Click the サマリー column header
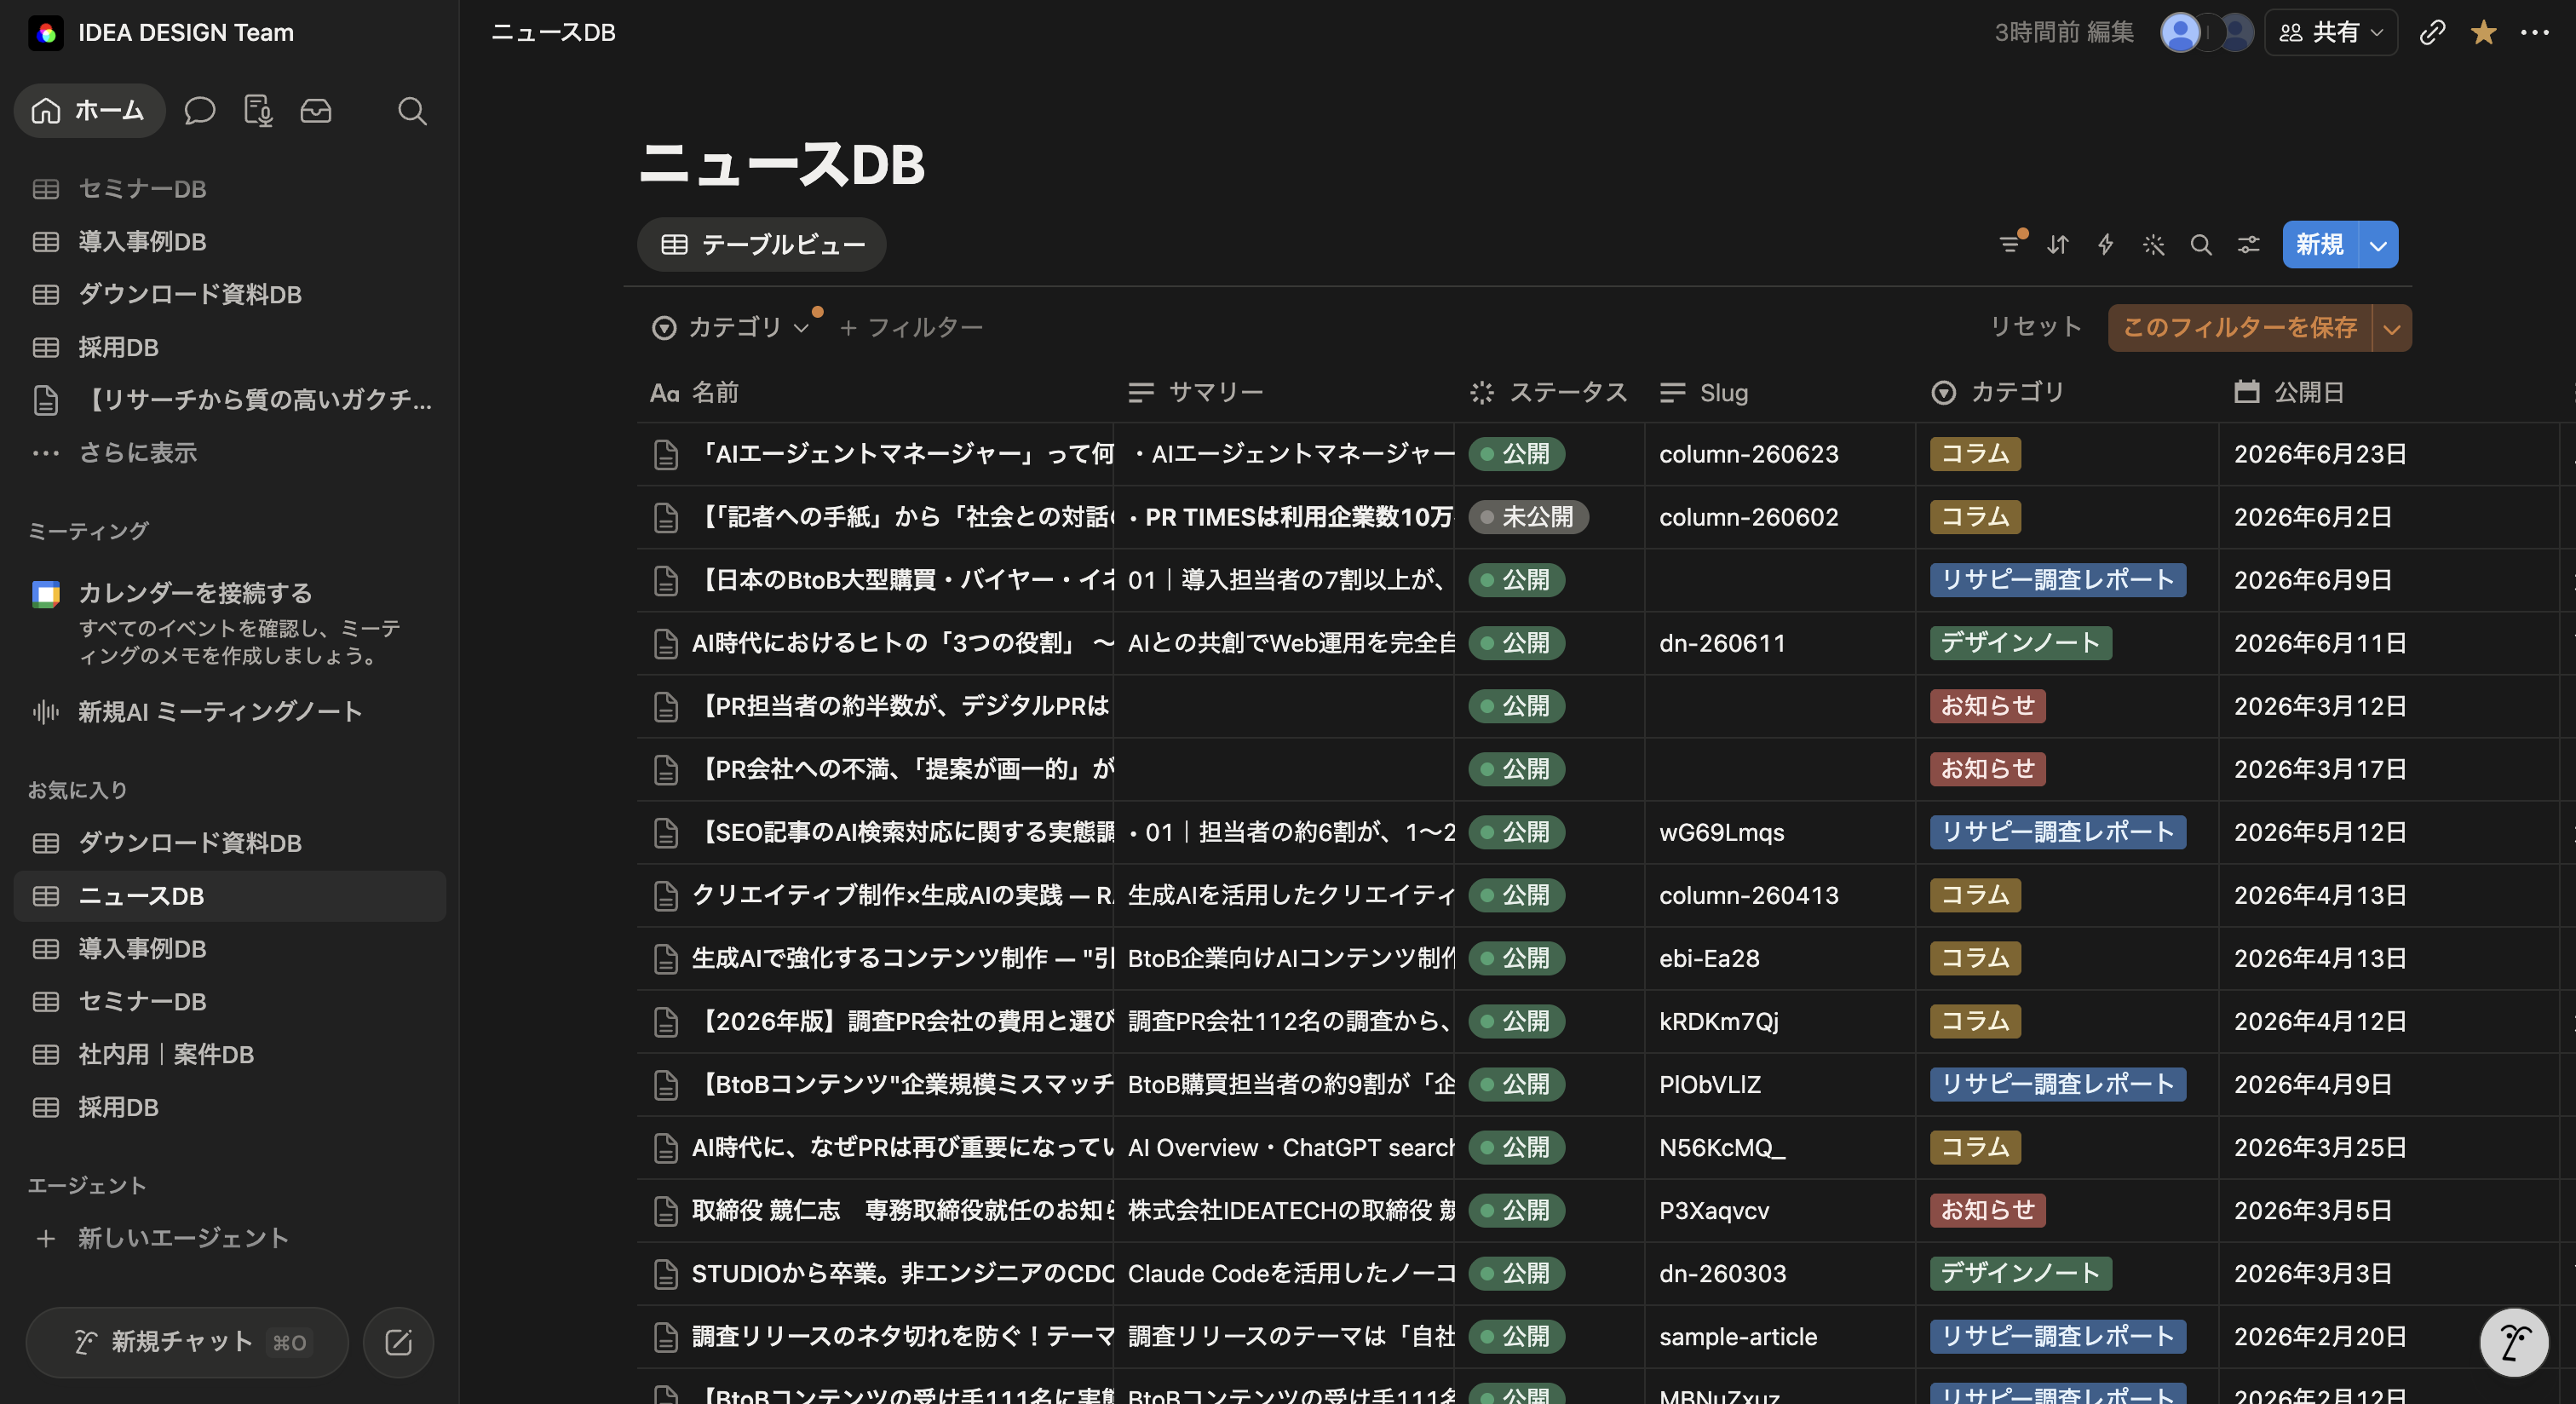Image resolution: width=2576 pixels, height=1404 pixels. pos(1196,392)
